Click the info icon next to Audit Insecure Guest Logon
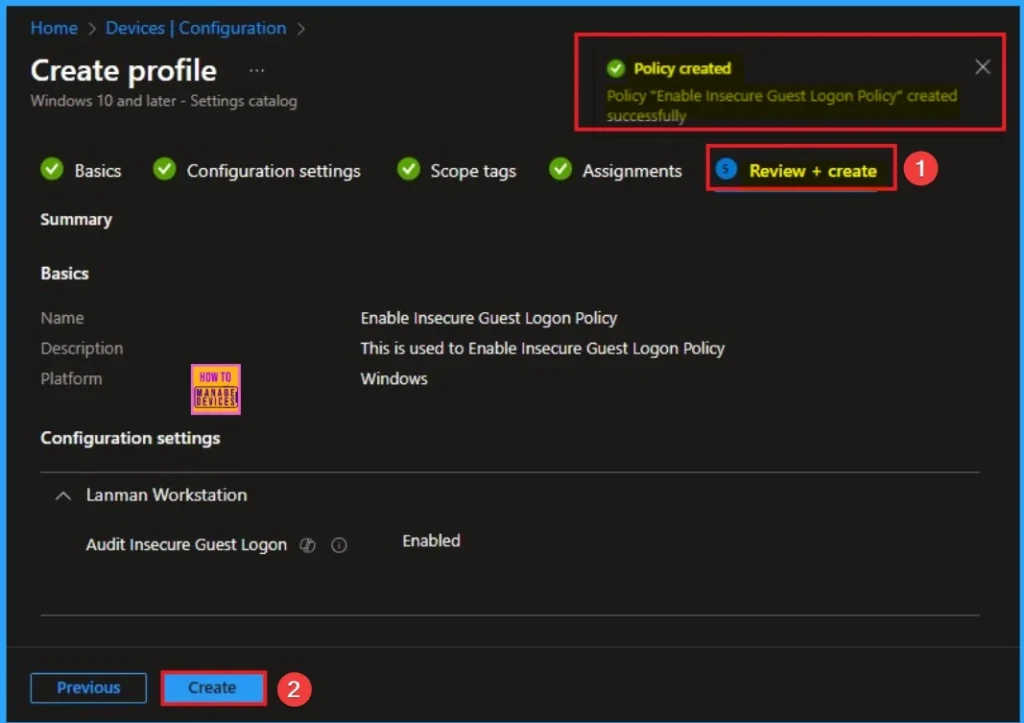 pyautogui.click(x=339, y=545)
